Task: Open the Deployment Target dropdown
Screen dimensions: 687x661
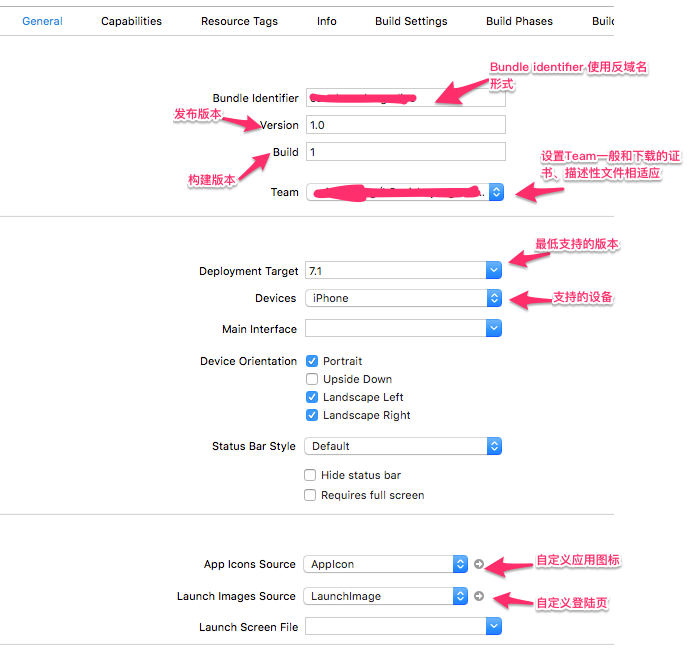Action: click(493, 270)
